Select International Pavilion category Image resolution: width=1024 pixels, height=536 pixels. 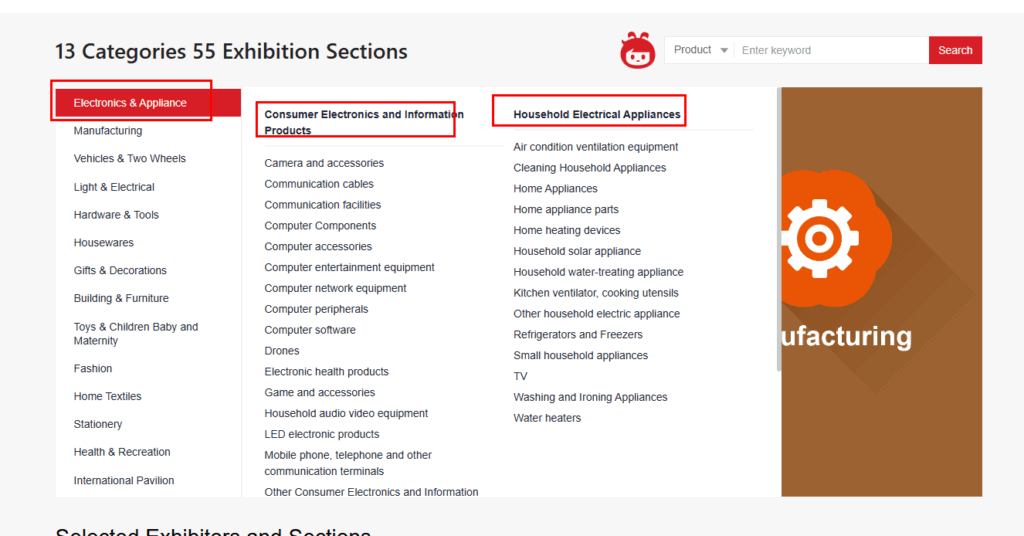point(123,481)
